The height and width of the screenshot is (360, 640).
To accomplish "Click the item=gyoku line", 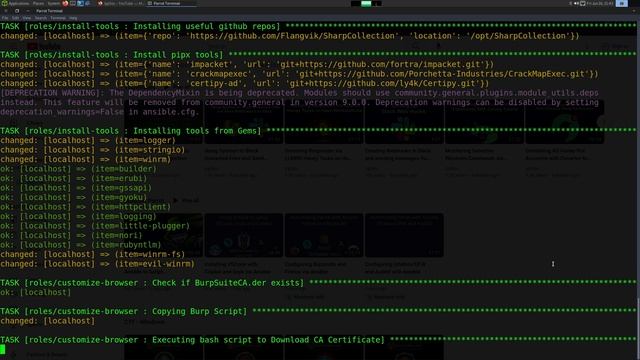I will (73, 197).
